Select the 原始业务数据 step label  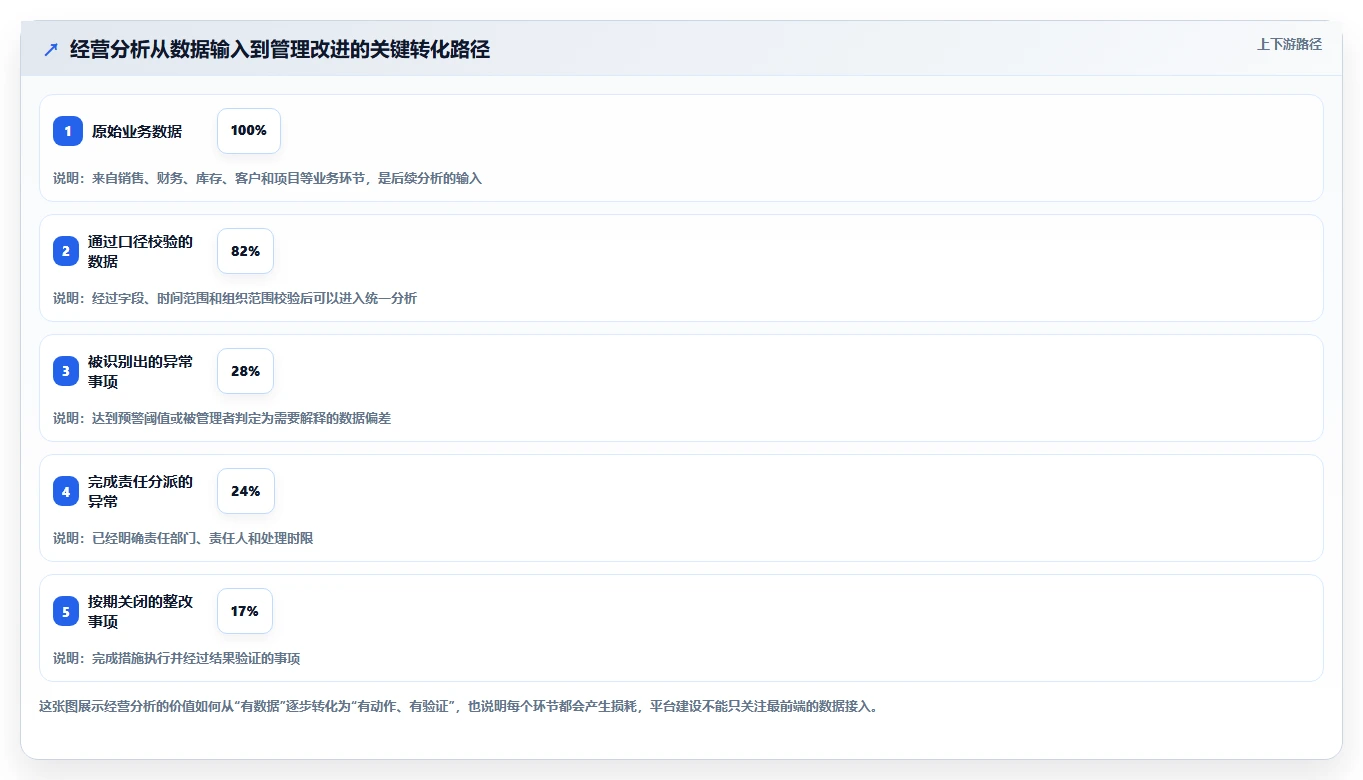[137, 131]
